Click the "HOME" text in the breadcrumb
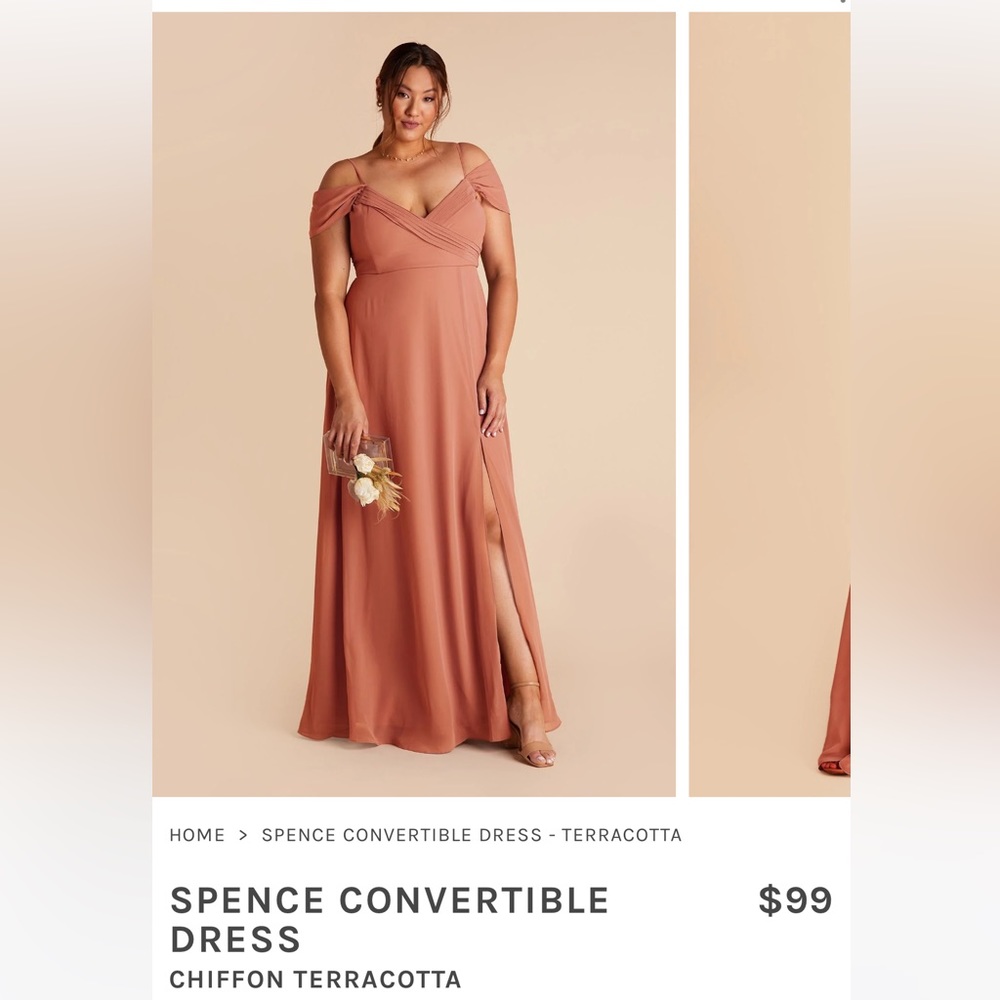 (197, 835)
